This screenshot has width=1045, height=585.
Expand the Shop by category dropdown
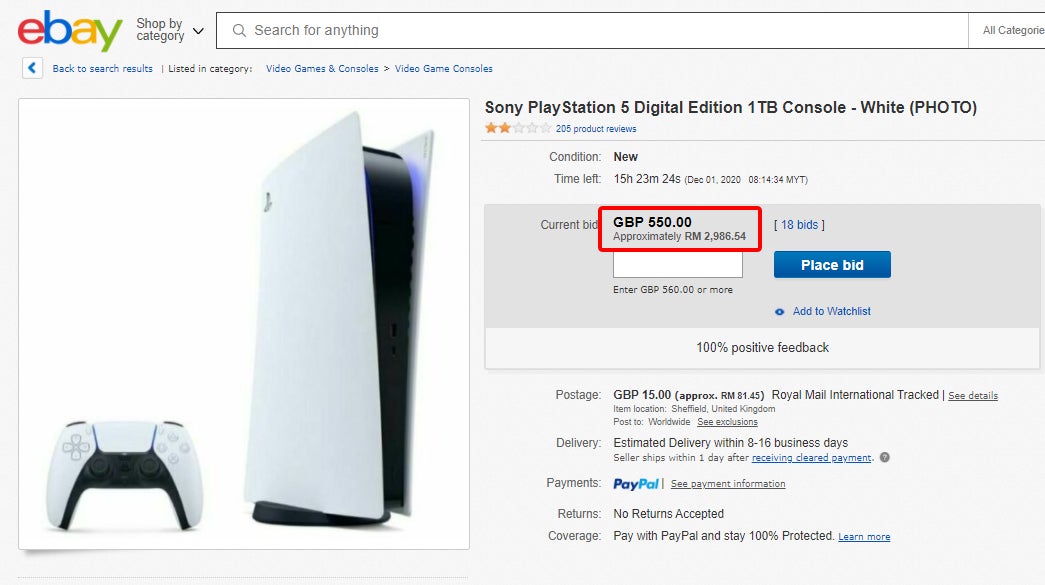169,30
